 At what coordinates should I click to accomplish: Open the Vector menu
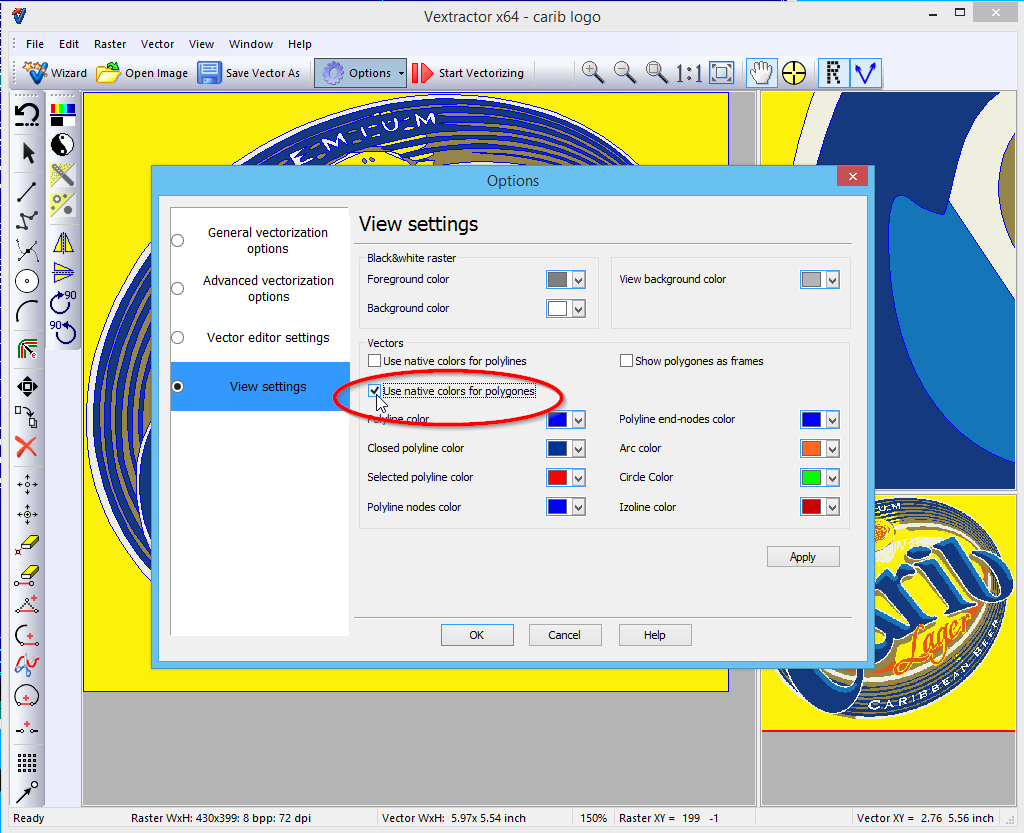coord(157,44)
